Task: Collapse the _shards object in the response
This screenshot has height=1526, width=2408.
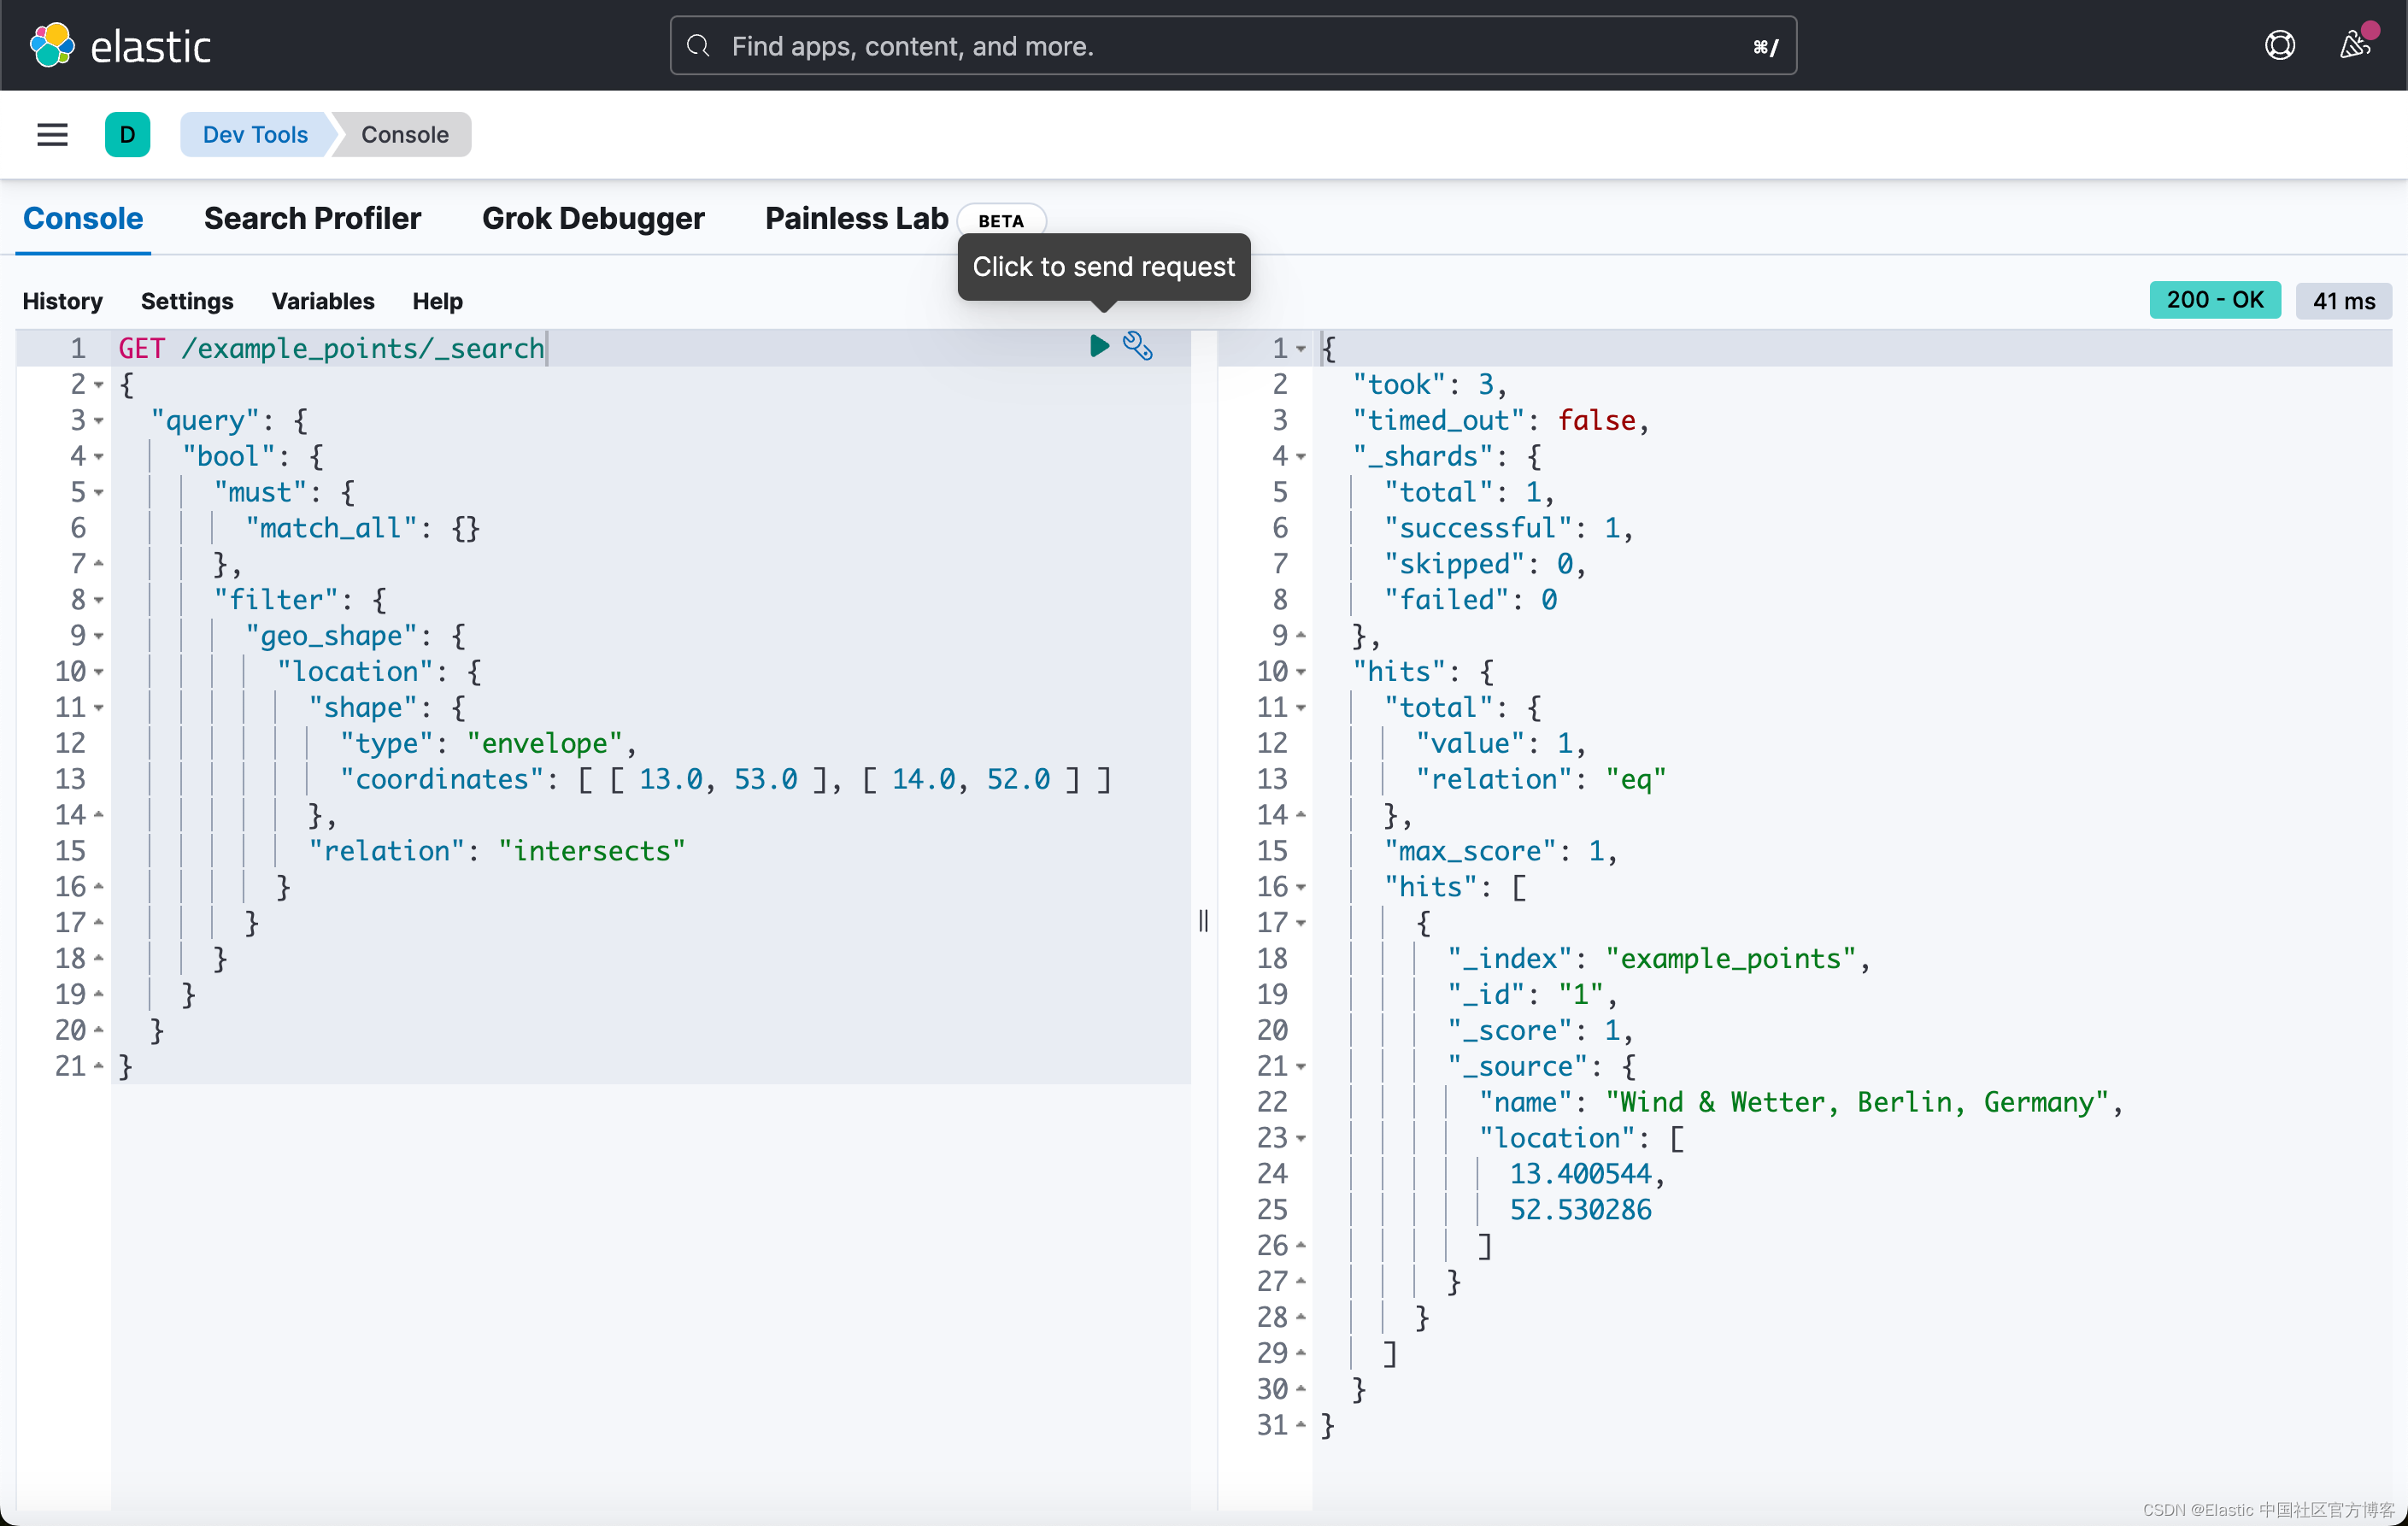Action: click(x=1302, y=456)
